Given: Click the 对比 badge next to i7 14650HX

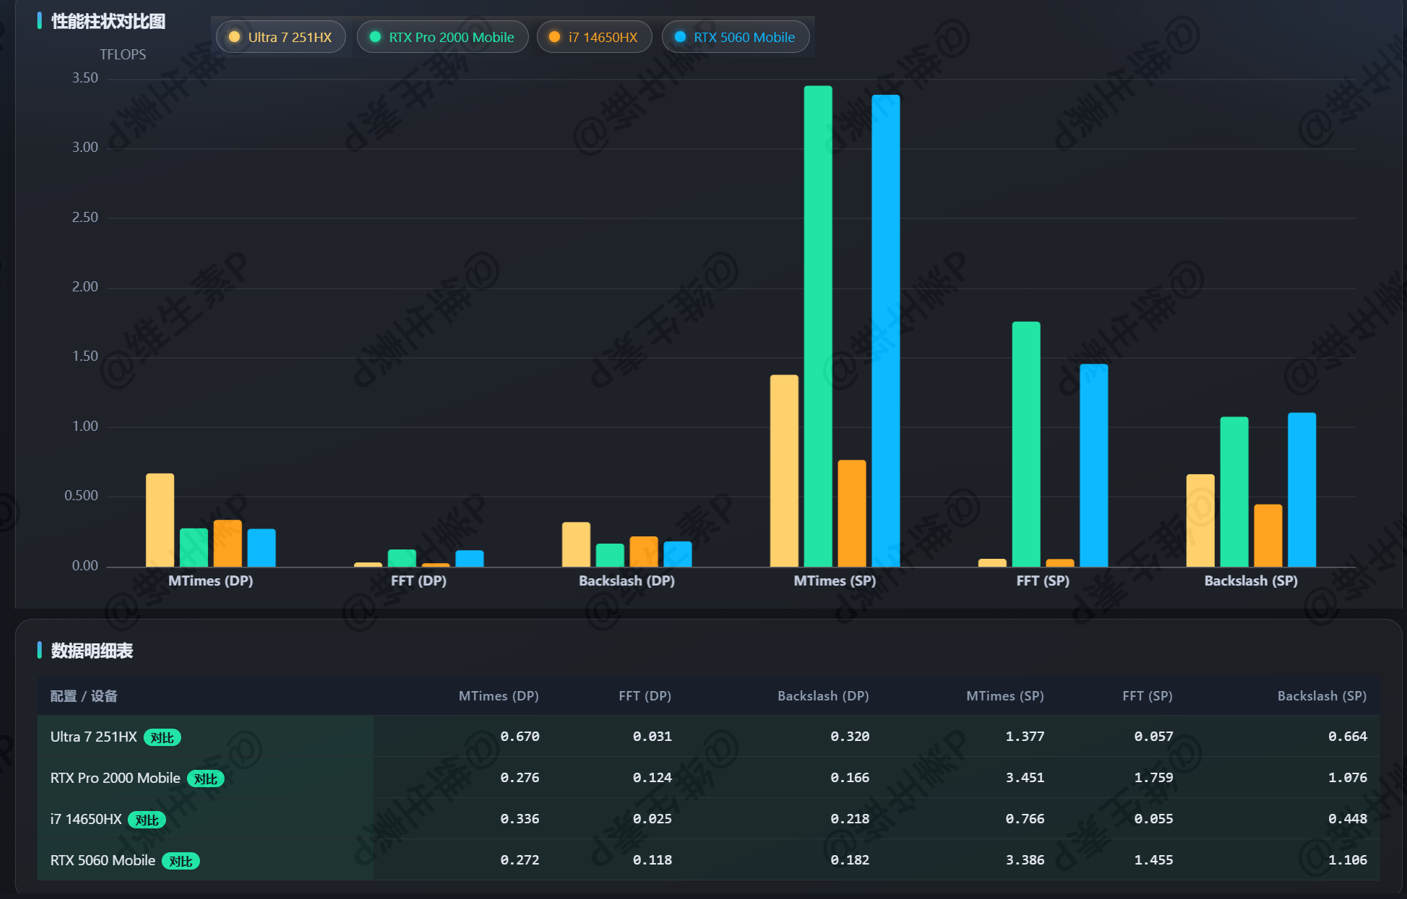Looking at the screenshot, I should click(x=147, y=820).
